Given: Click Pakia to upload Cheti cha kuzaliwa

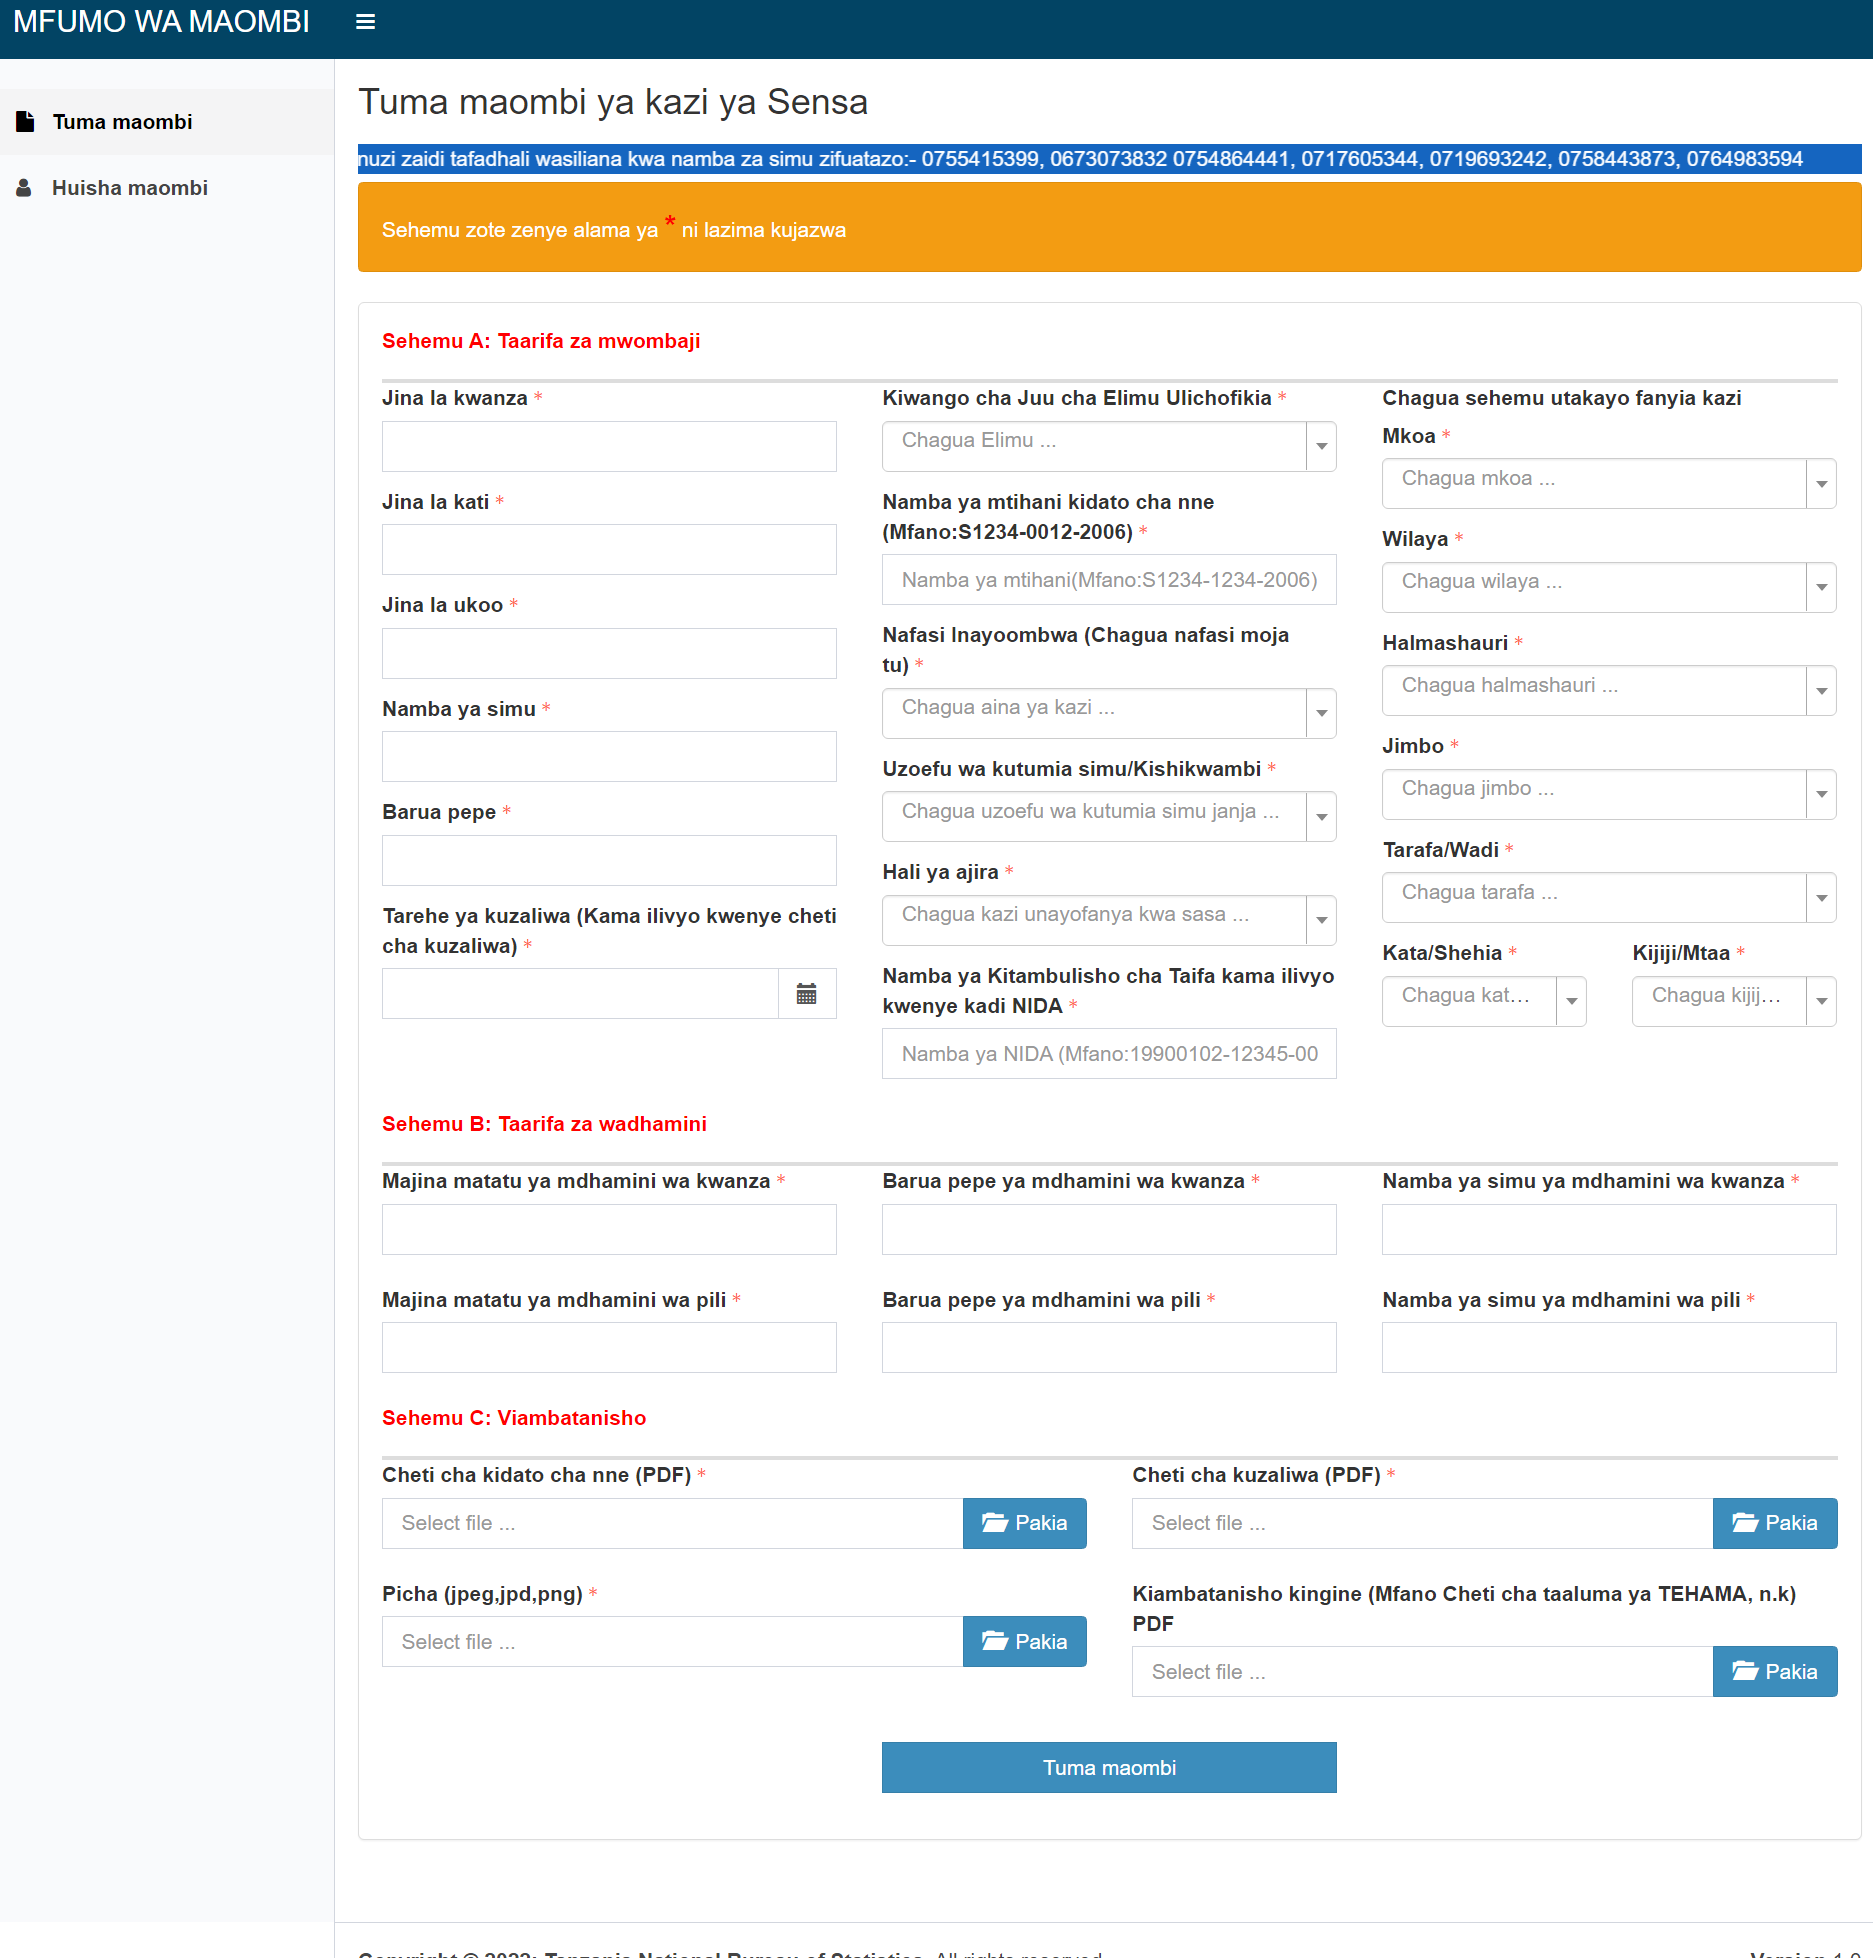Looking at the screenshot, I should 1774,1523.
